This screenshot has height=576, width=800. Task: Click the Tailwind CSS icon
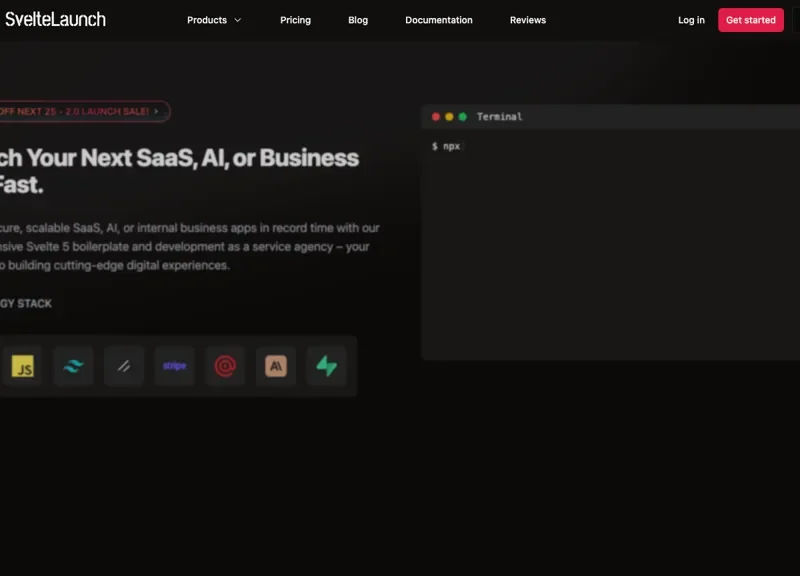73,366
